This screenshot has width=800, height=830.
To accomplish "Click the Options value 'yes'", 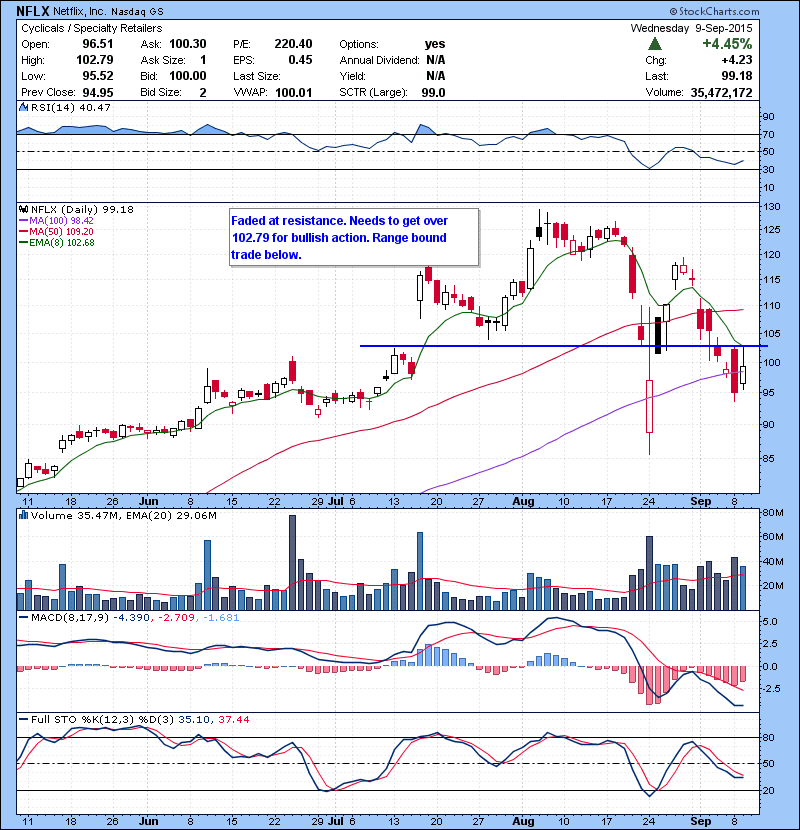I will click(435, 44).
